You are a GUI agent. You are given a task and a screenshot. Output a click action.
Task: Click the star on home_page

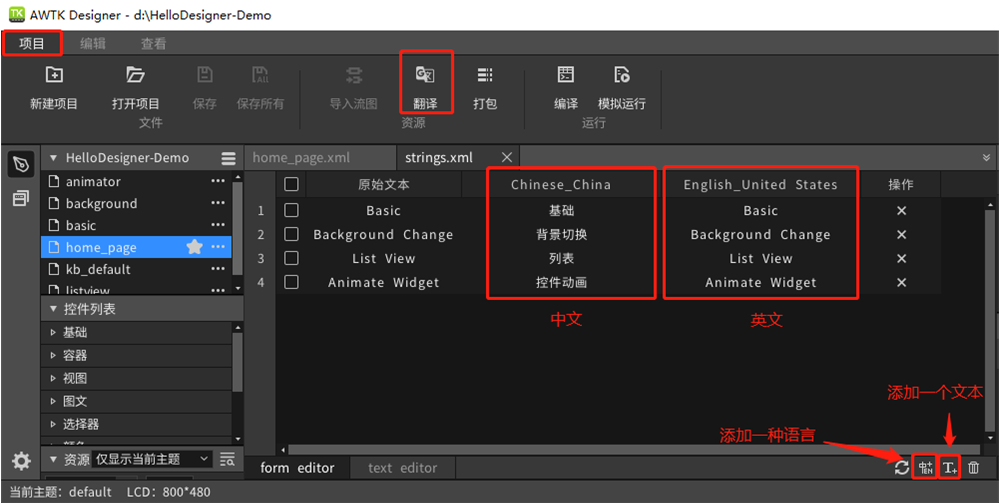(x=195, y=248)
